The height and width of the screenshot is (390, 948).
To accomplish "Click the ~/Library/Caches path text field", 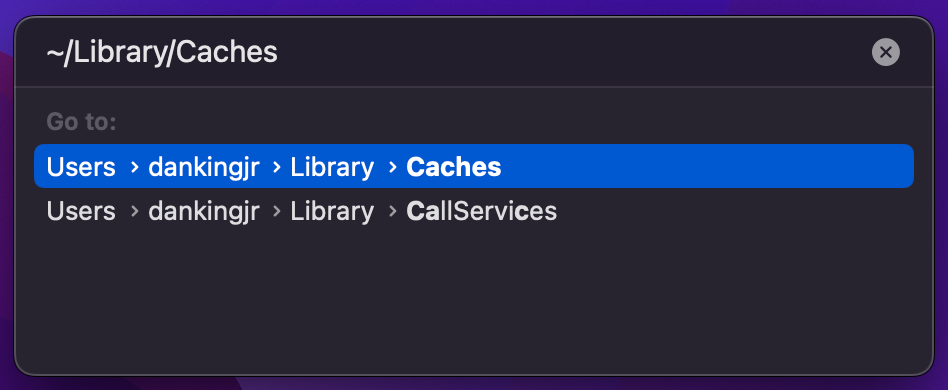I will (x=447, y=53).
